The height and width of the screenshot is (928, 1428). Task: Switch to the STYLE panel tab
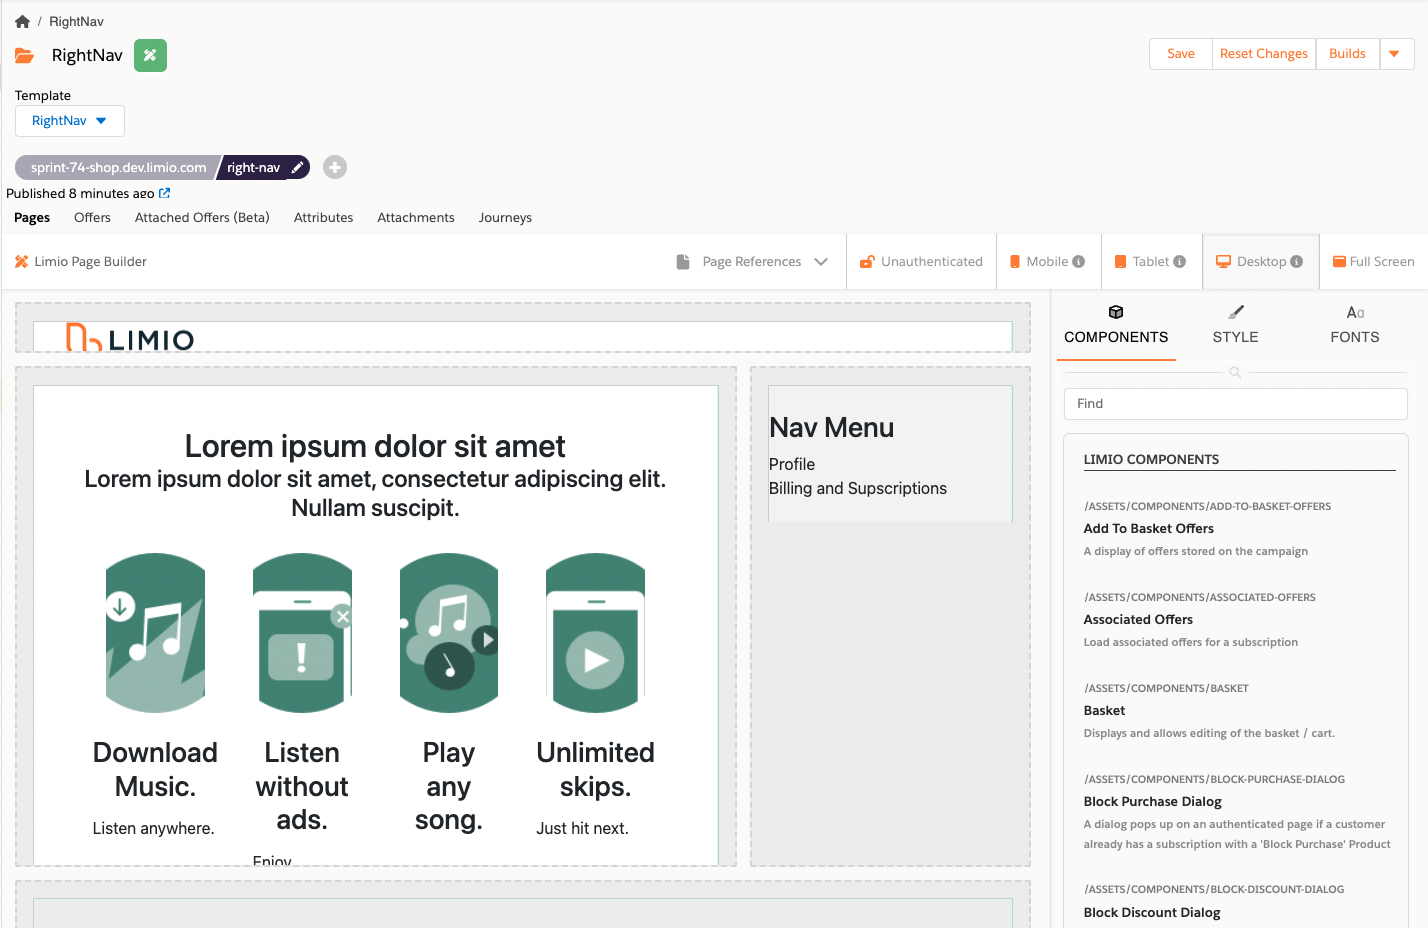click(1236, 326)
